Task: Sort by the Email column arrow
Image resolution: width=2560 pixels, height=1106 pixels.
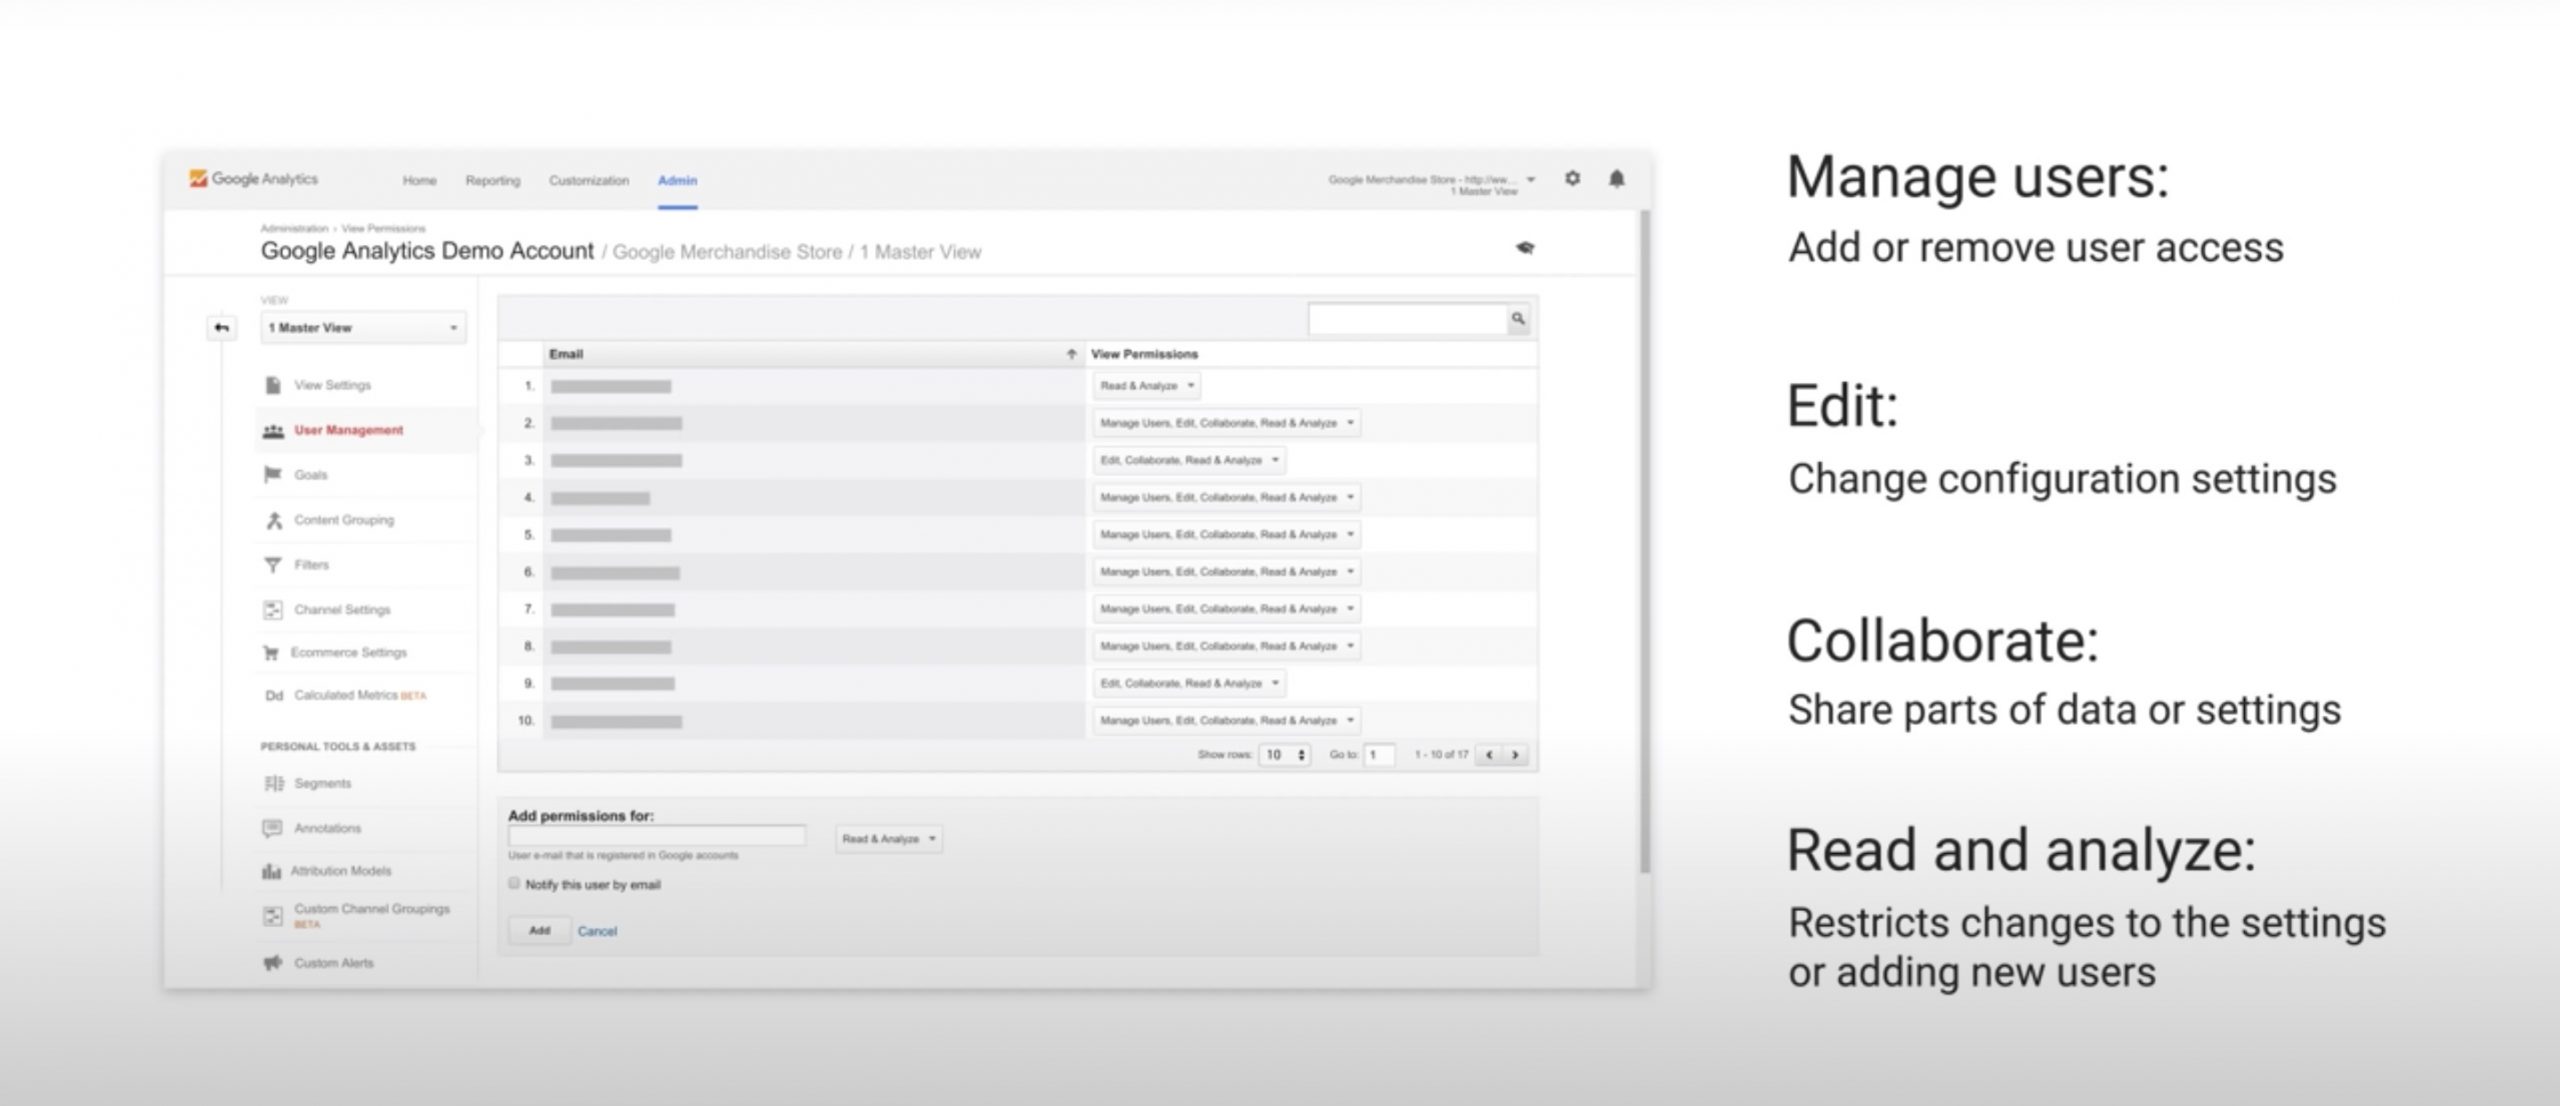Action: 1071,354
